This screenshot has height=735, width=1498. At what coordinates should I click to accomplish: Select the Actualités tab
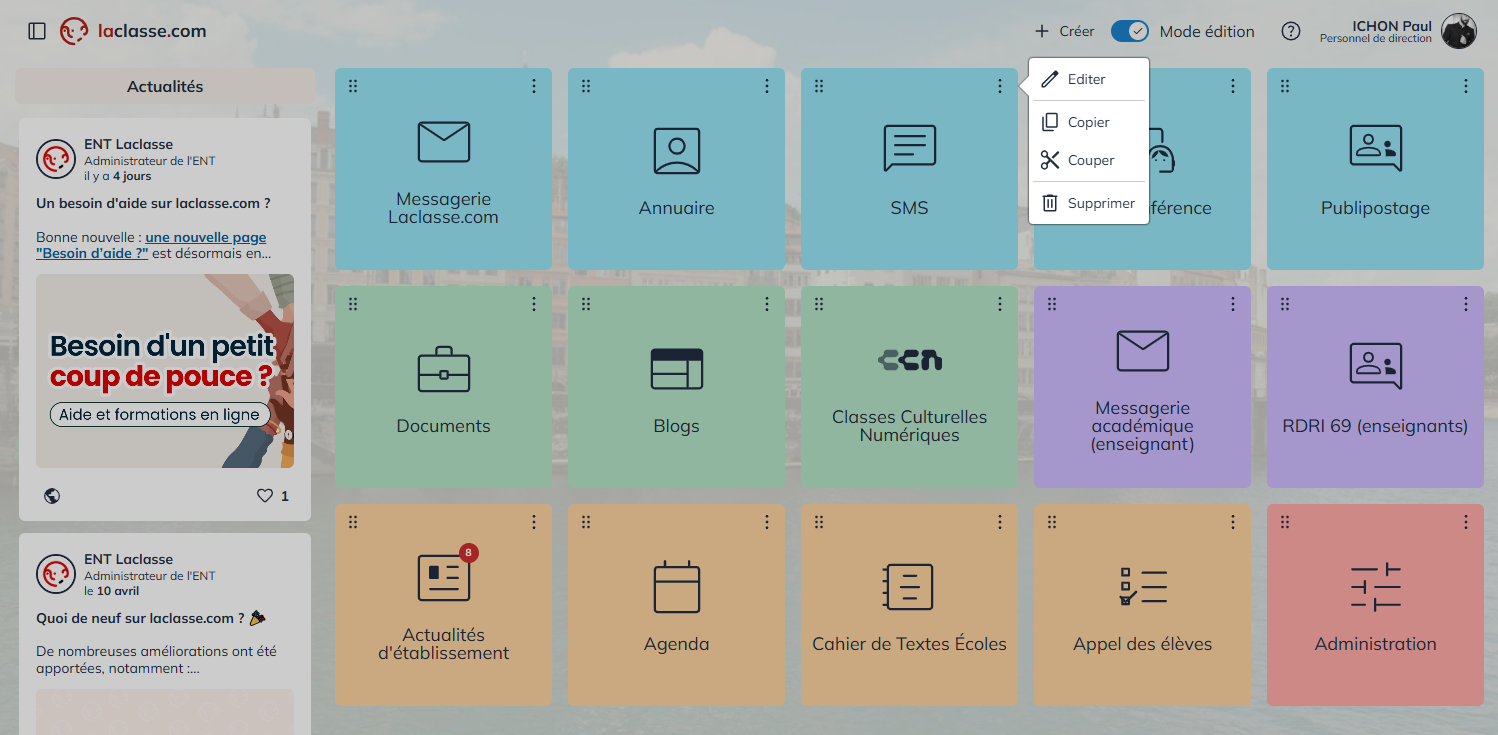coord(165,86)
